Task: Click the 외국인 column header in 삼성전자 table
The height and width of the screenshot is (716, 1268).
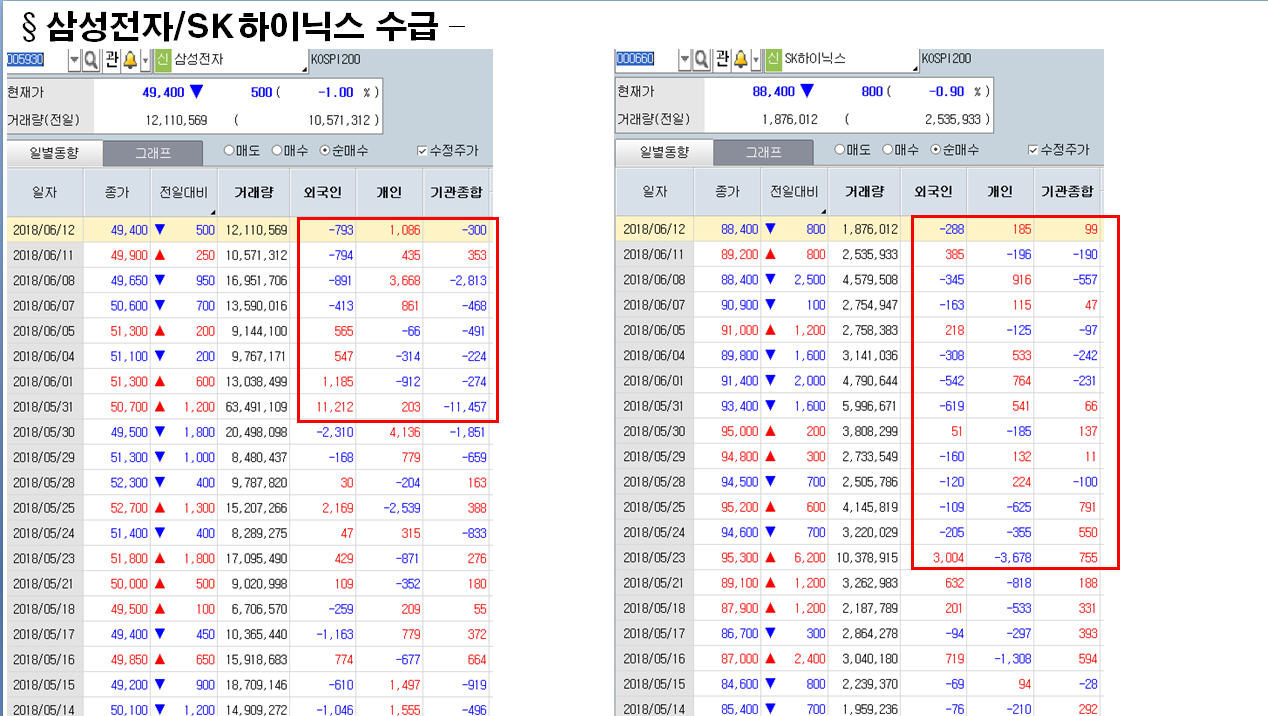Action: 323,192
